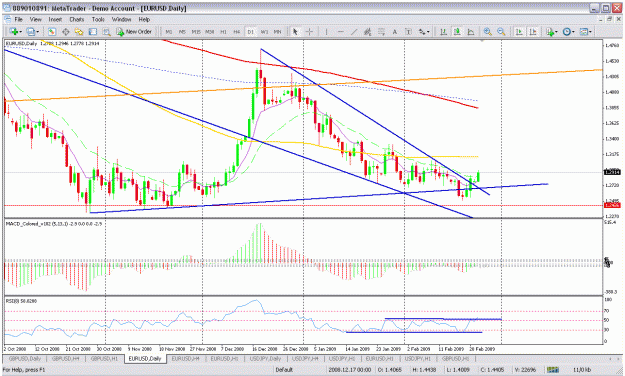
Task: Open the File menu
Action: [18, 19]
